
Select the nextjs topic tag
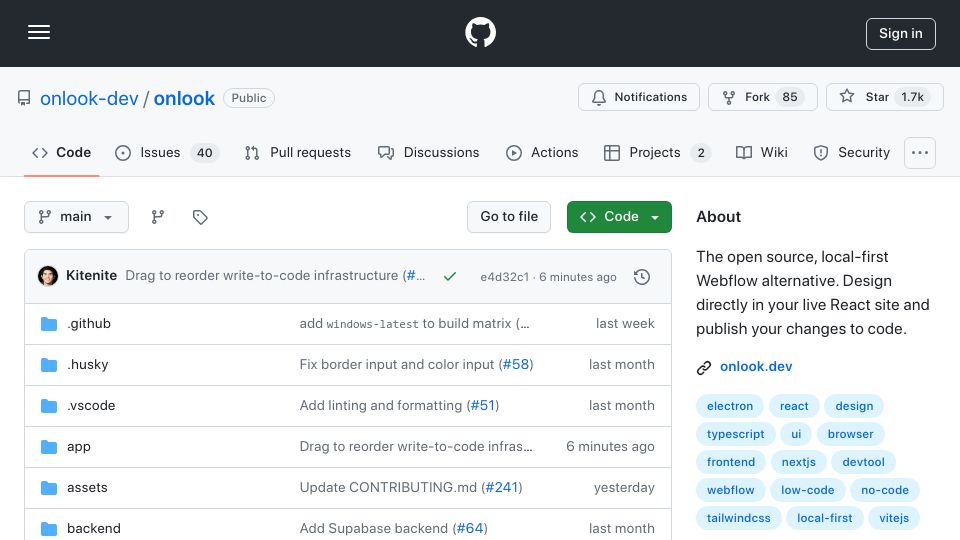(798, 462)
